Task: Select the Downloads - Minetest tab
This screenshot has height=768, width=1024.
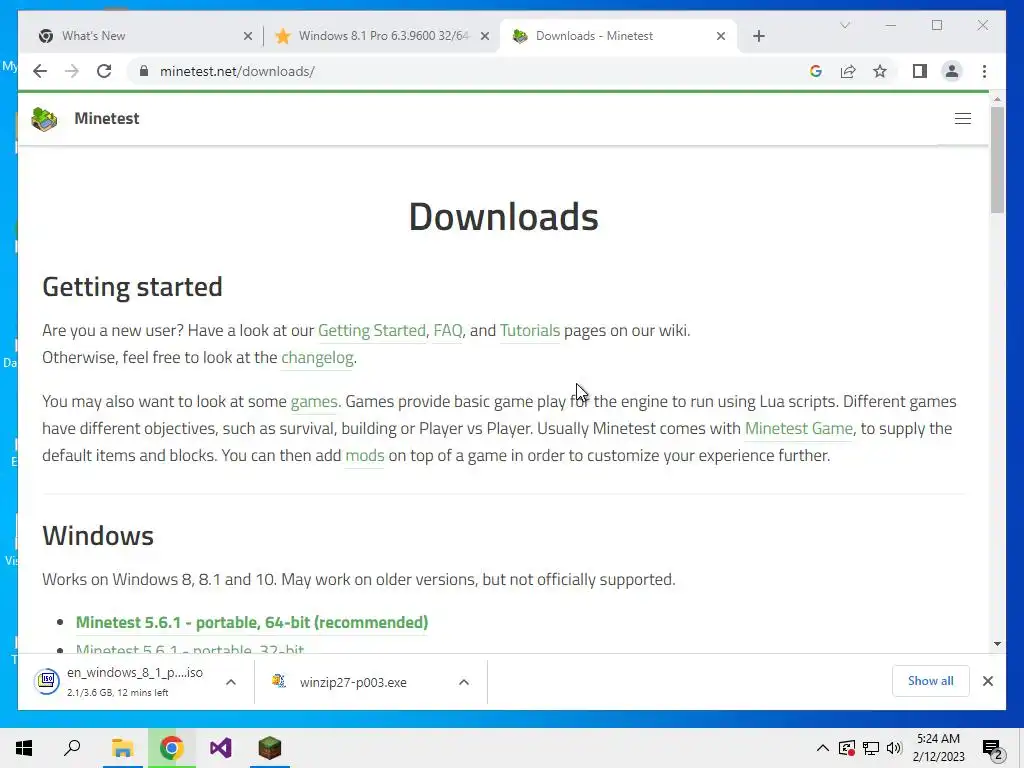Action: click(x=617, y=36)
